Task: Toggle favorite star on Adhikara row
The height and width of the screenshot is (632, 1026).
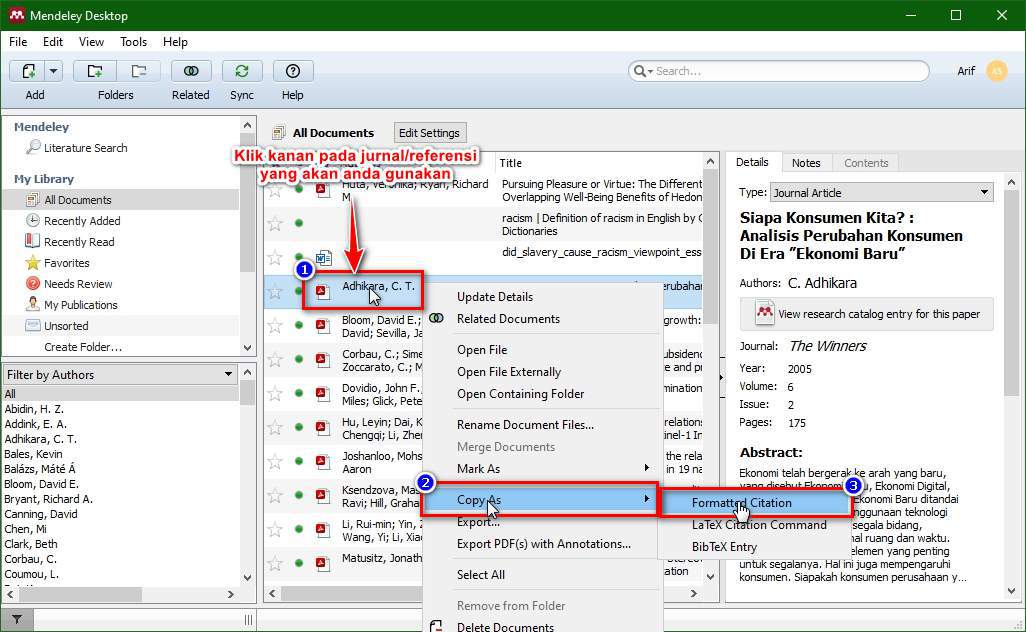Action: point(275,292)
